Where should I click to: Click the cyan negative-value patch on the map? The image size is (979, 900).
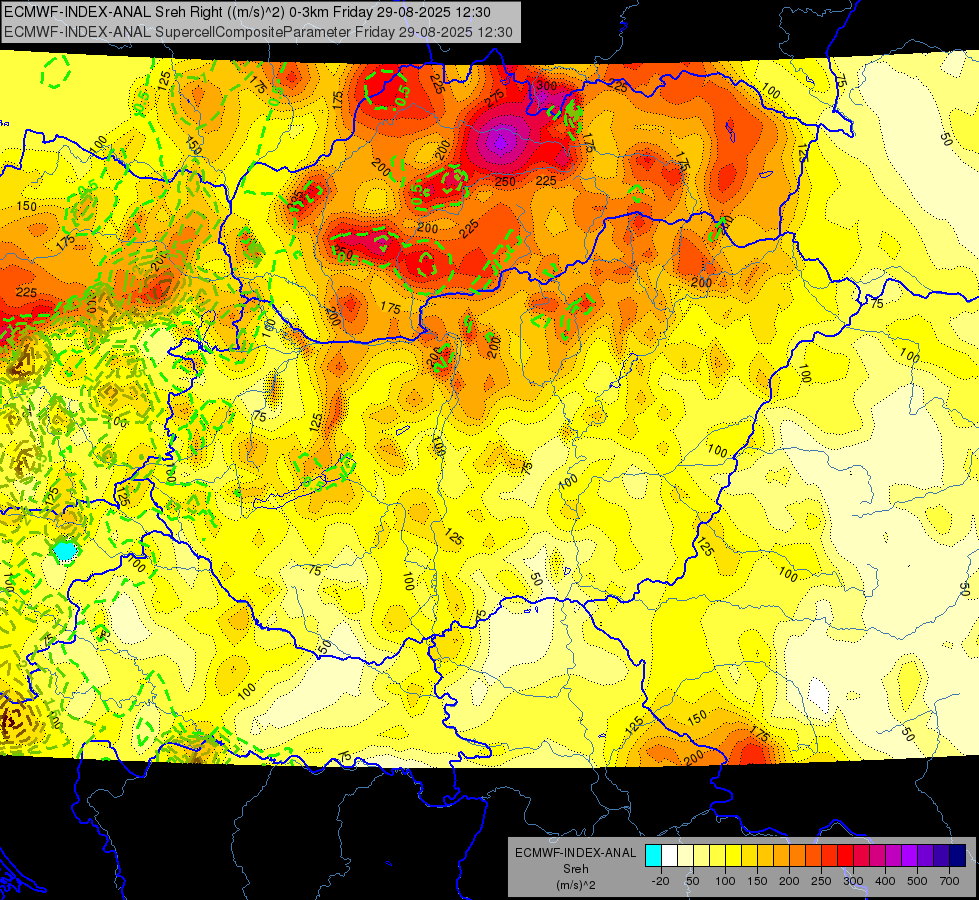64,551
